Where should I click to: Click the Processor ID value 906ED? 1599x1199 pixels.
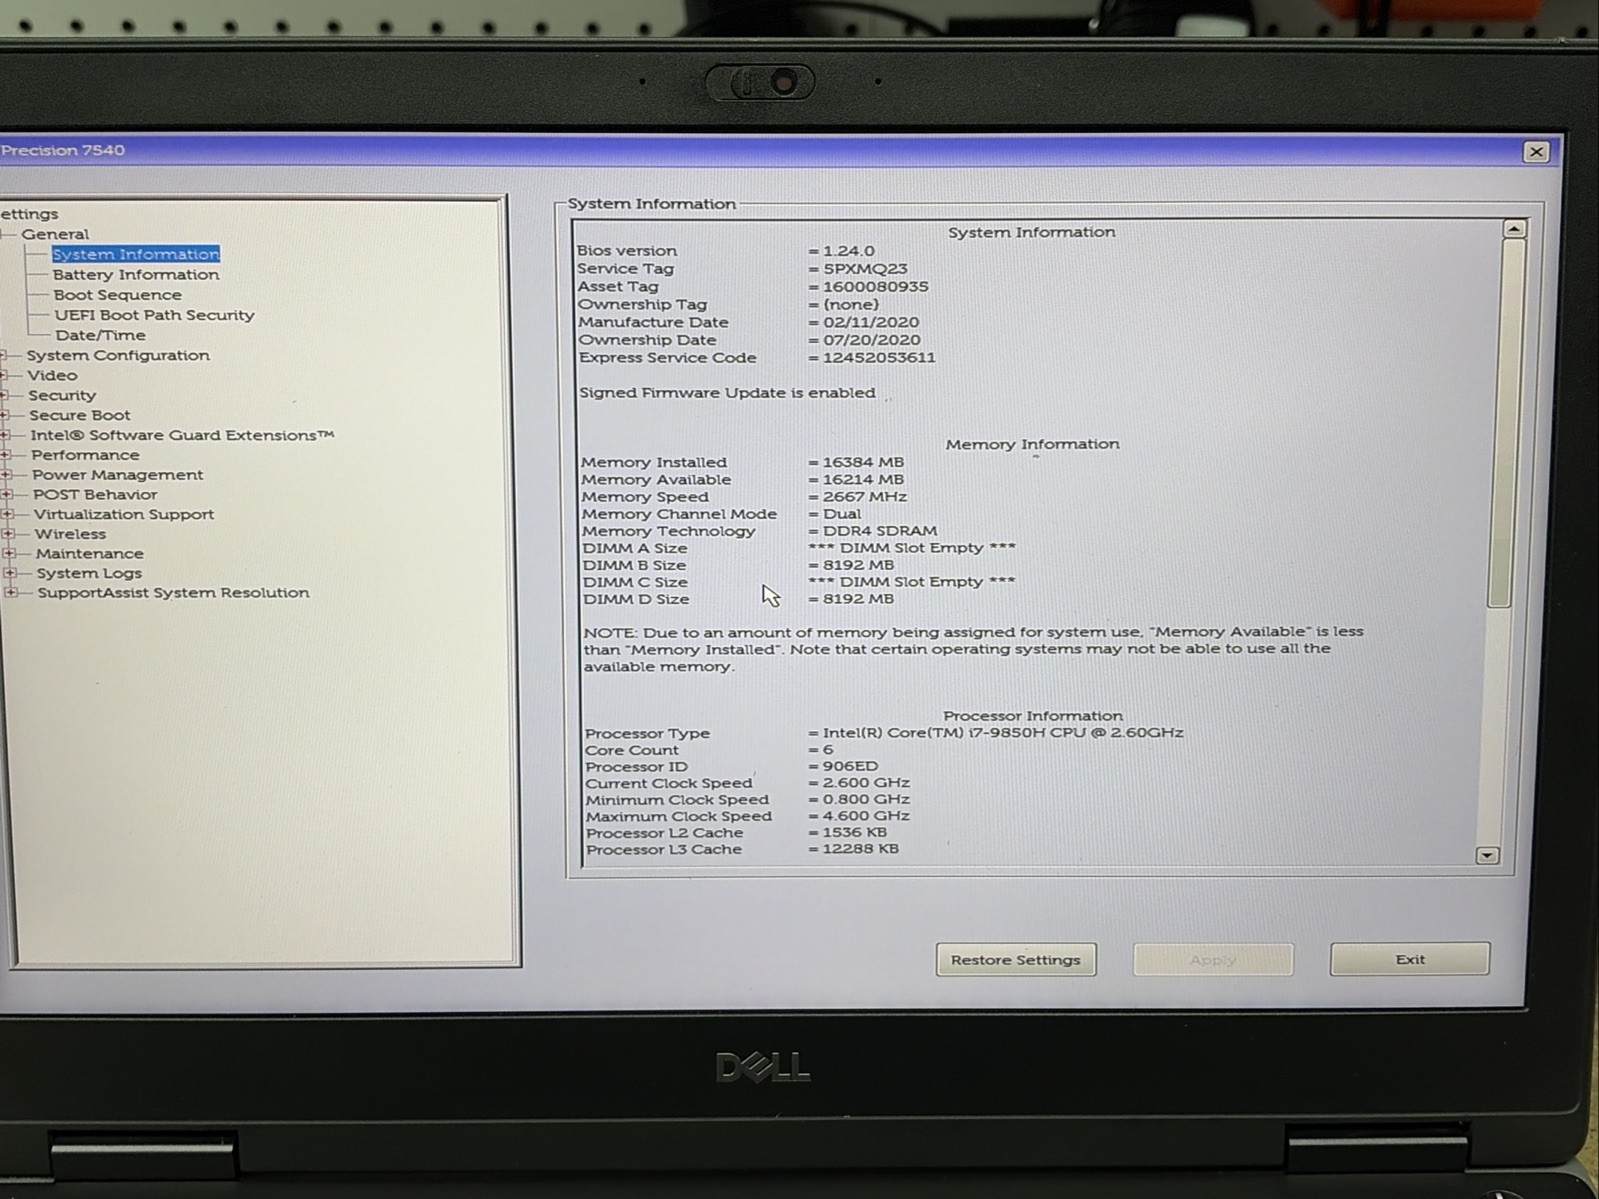[x=850, y=766]
